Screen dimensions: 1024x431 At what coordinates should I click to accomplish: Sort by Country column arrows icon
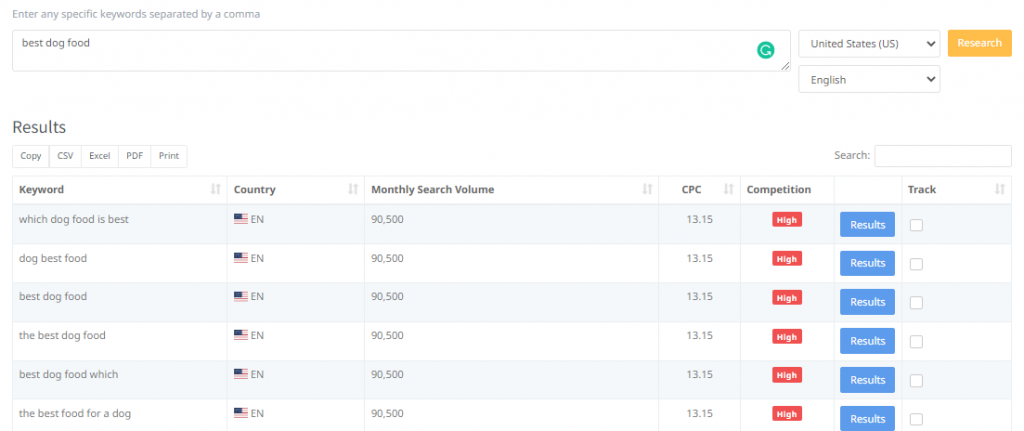coord(352,190)
